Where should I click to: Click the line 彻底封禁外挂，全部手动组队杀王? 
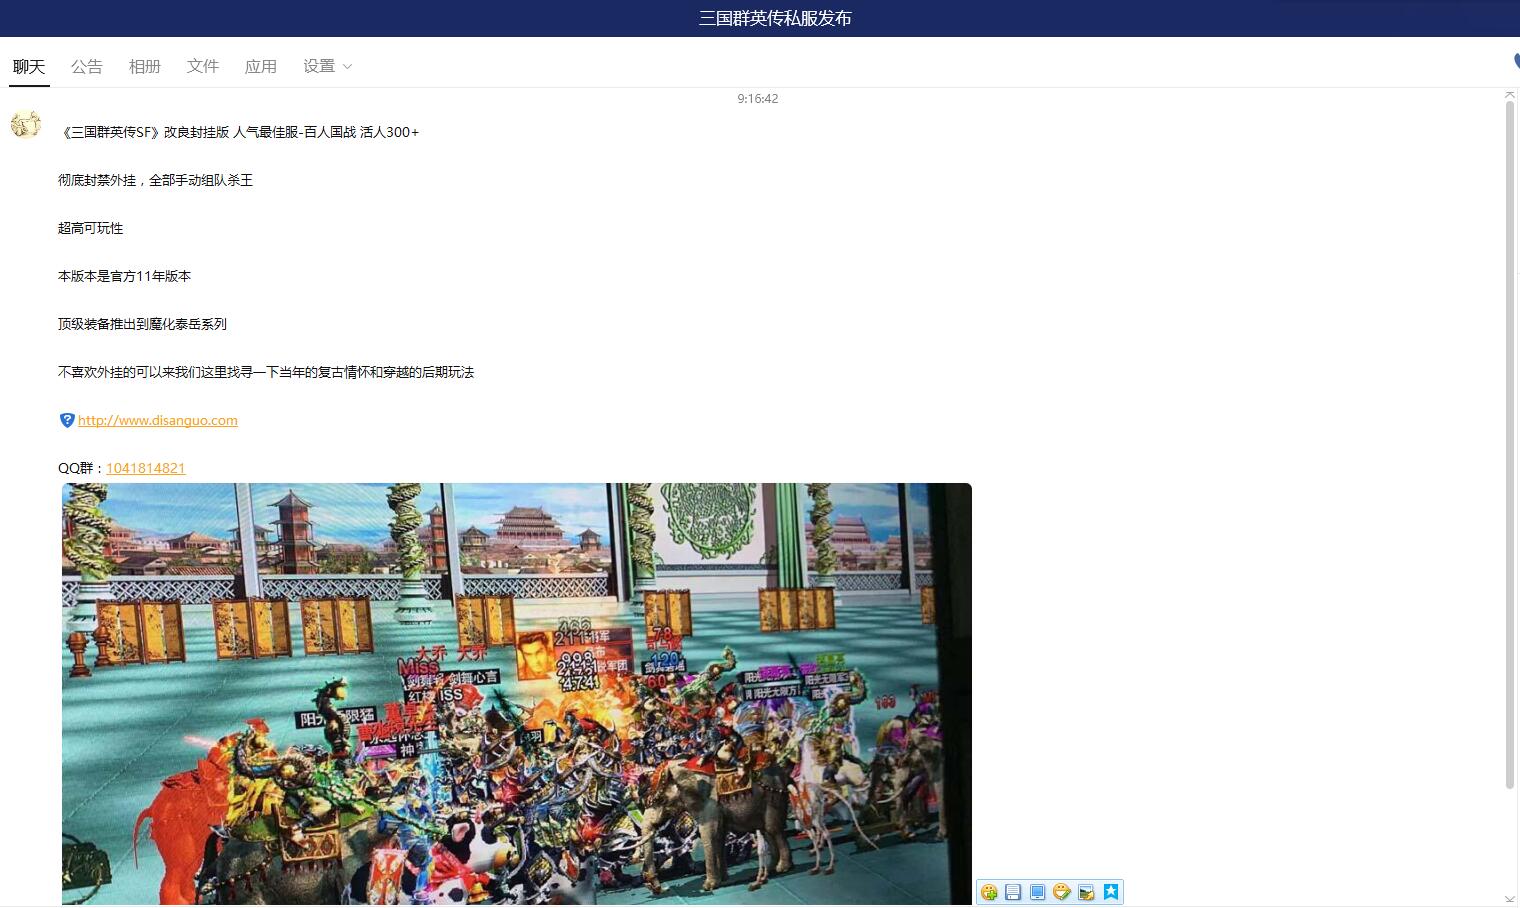155,180
